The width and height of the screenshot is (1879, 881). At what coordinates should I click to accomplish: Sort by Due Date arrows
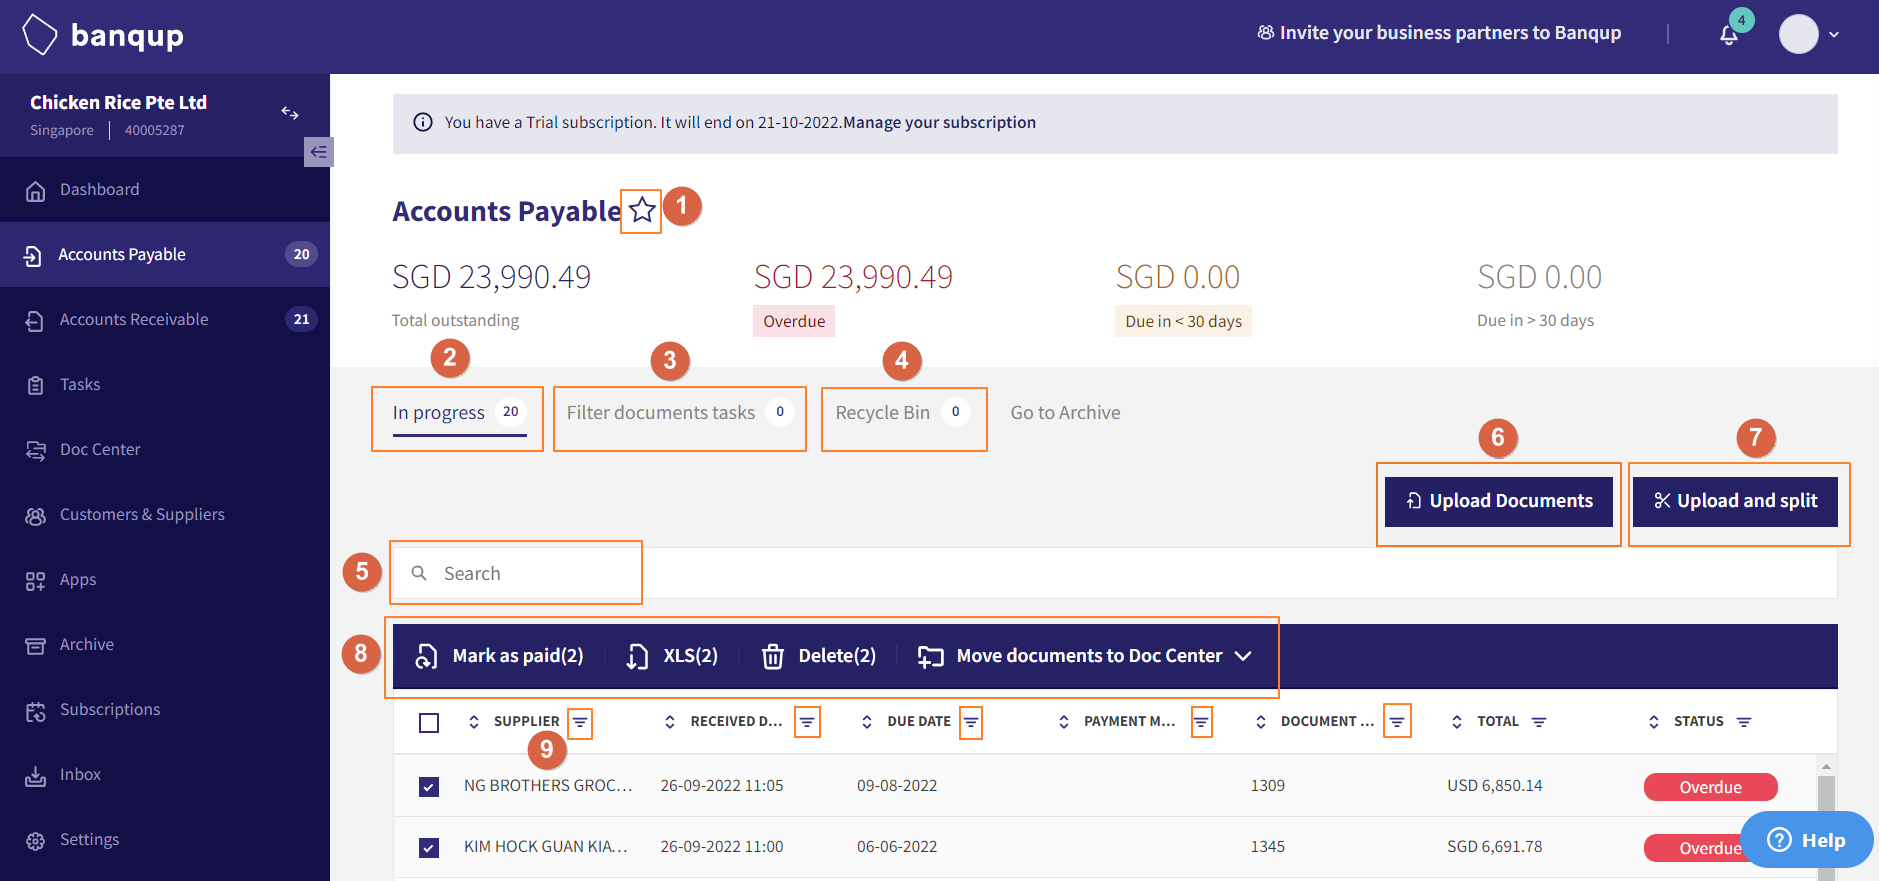point(867,722)
